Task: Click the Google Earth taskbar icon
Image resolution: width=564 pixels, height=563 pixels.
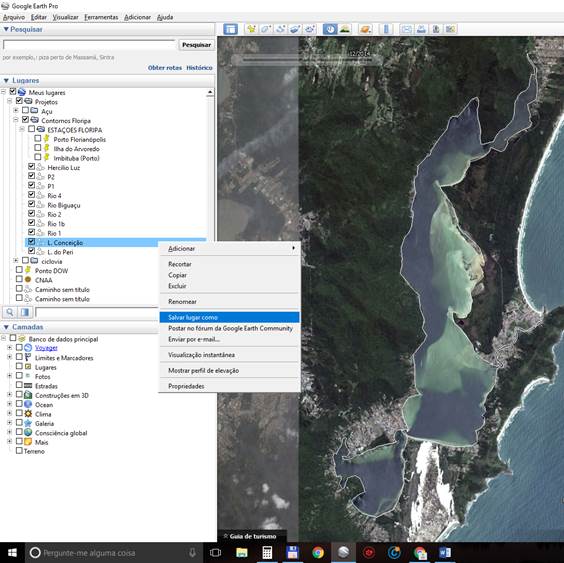Action: tap(344, 553)
